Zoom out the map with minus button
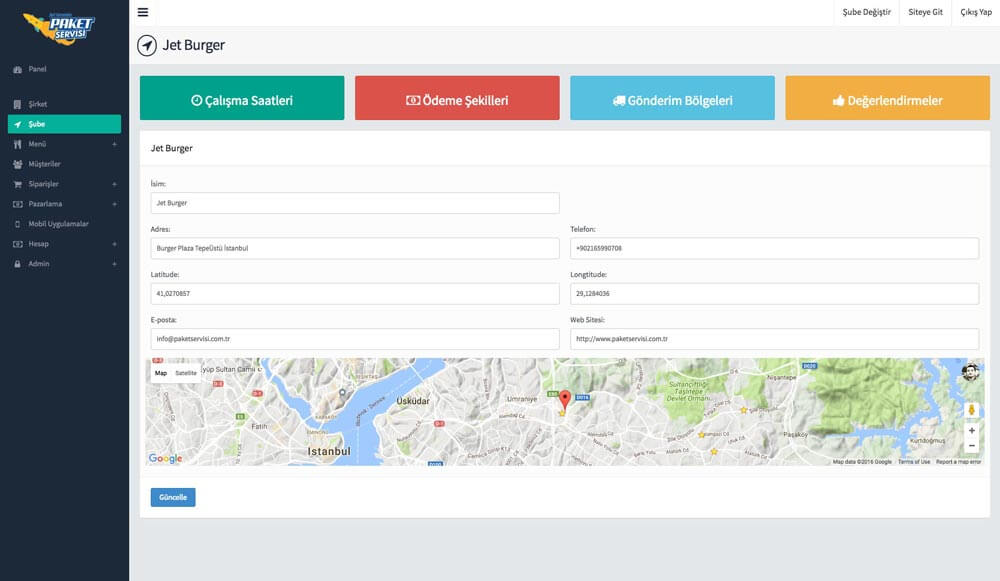The height and width of the screenshot is (581, 1000). (x=971, y=445)
